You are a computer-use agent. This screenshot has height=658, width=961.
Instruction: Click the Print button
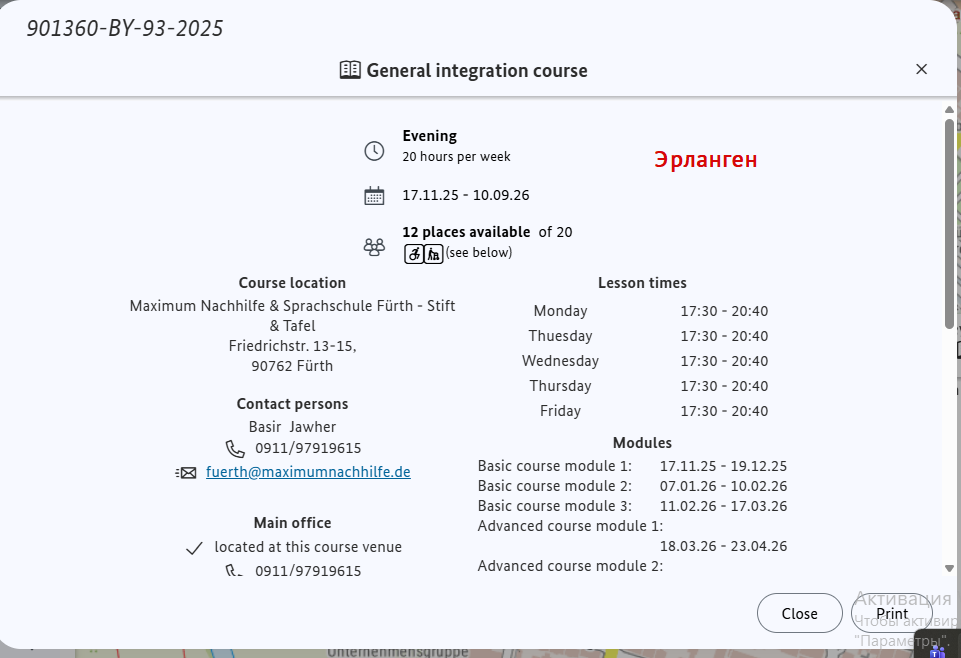892,613
